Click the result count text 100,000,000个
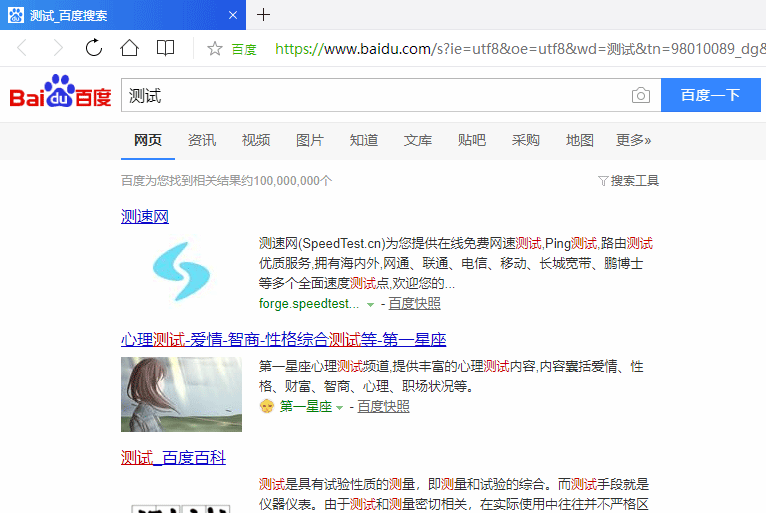 [293, 181]
